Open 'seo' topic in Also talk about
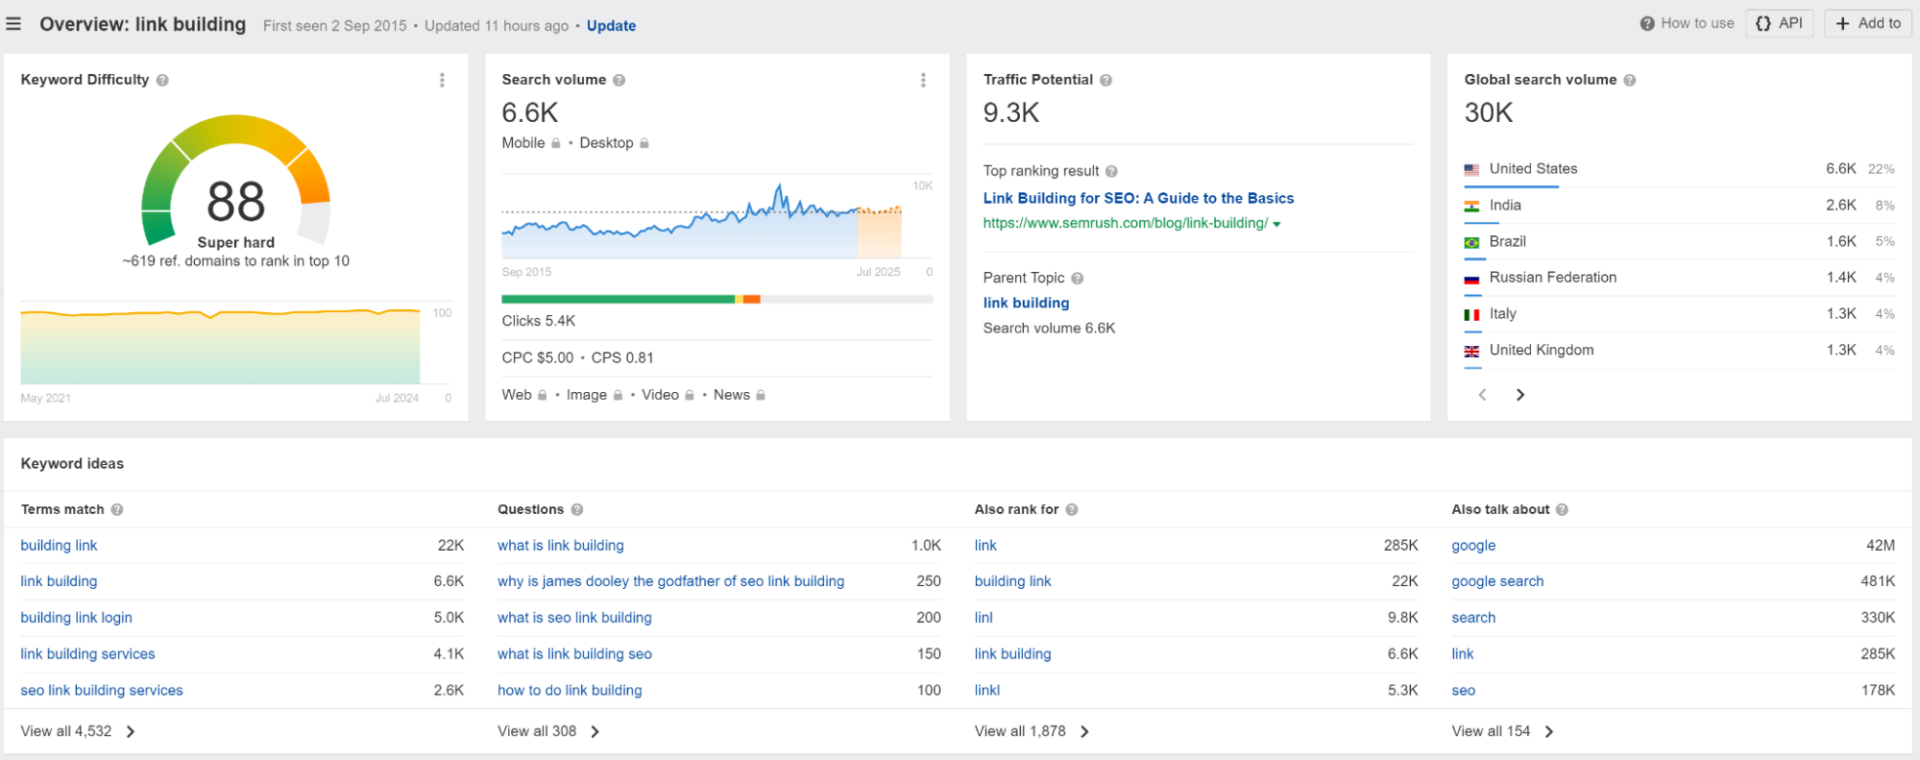1920x760 pixels. (1464, 691)
